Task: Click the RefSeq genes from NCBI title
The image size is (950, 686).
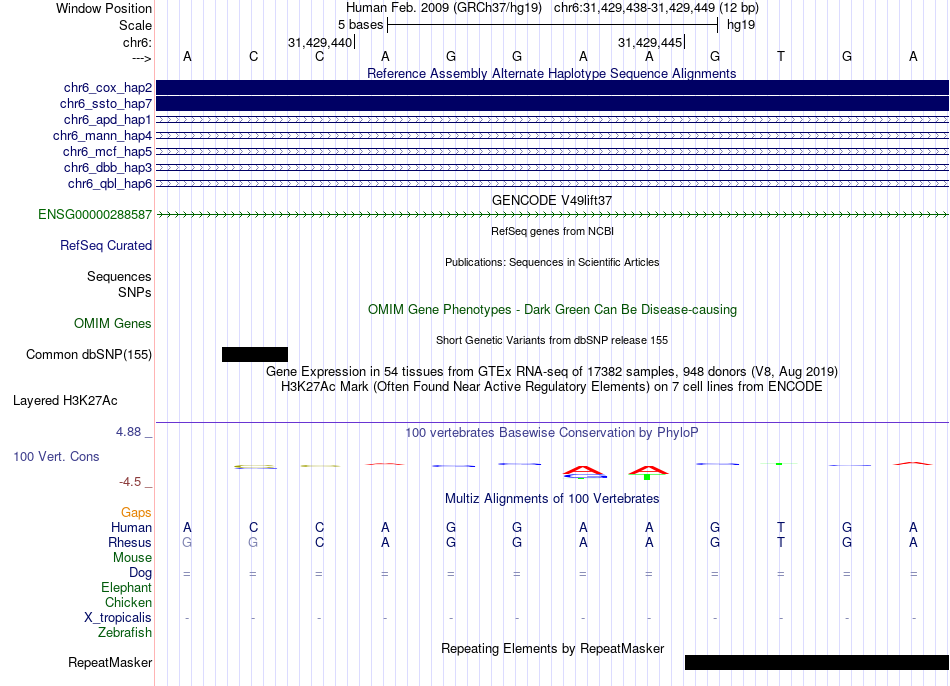Action: [553, 231]
